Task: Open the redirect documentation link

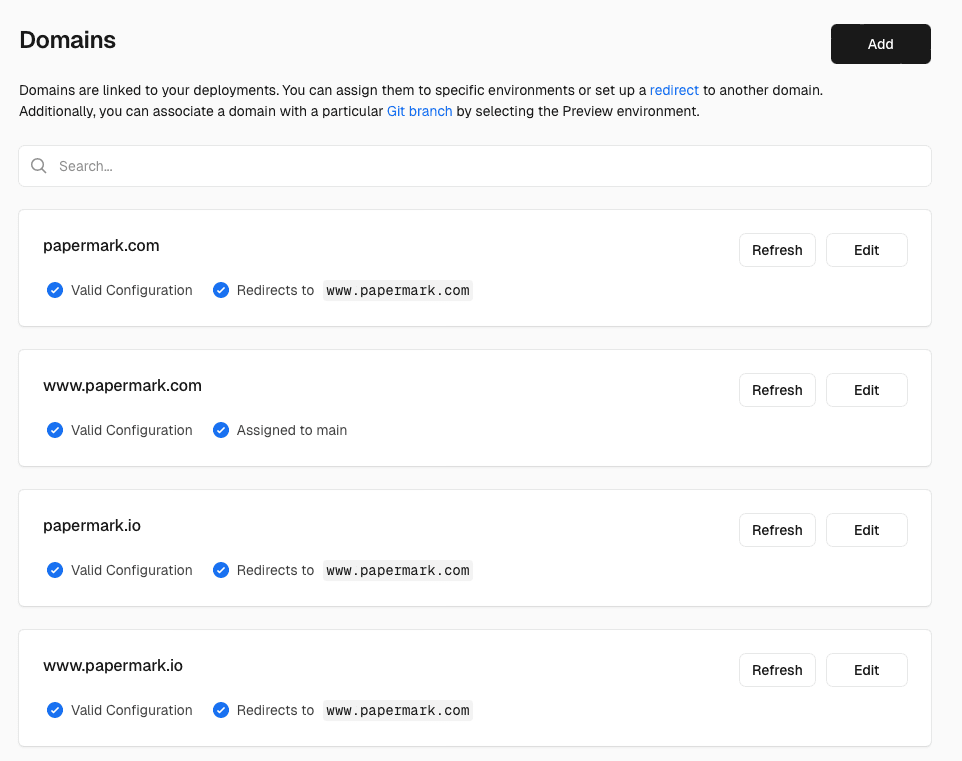Action: (674, 90)
